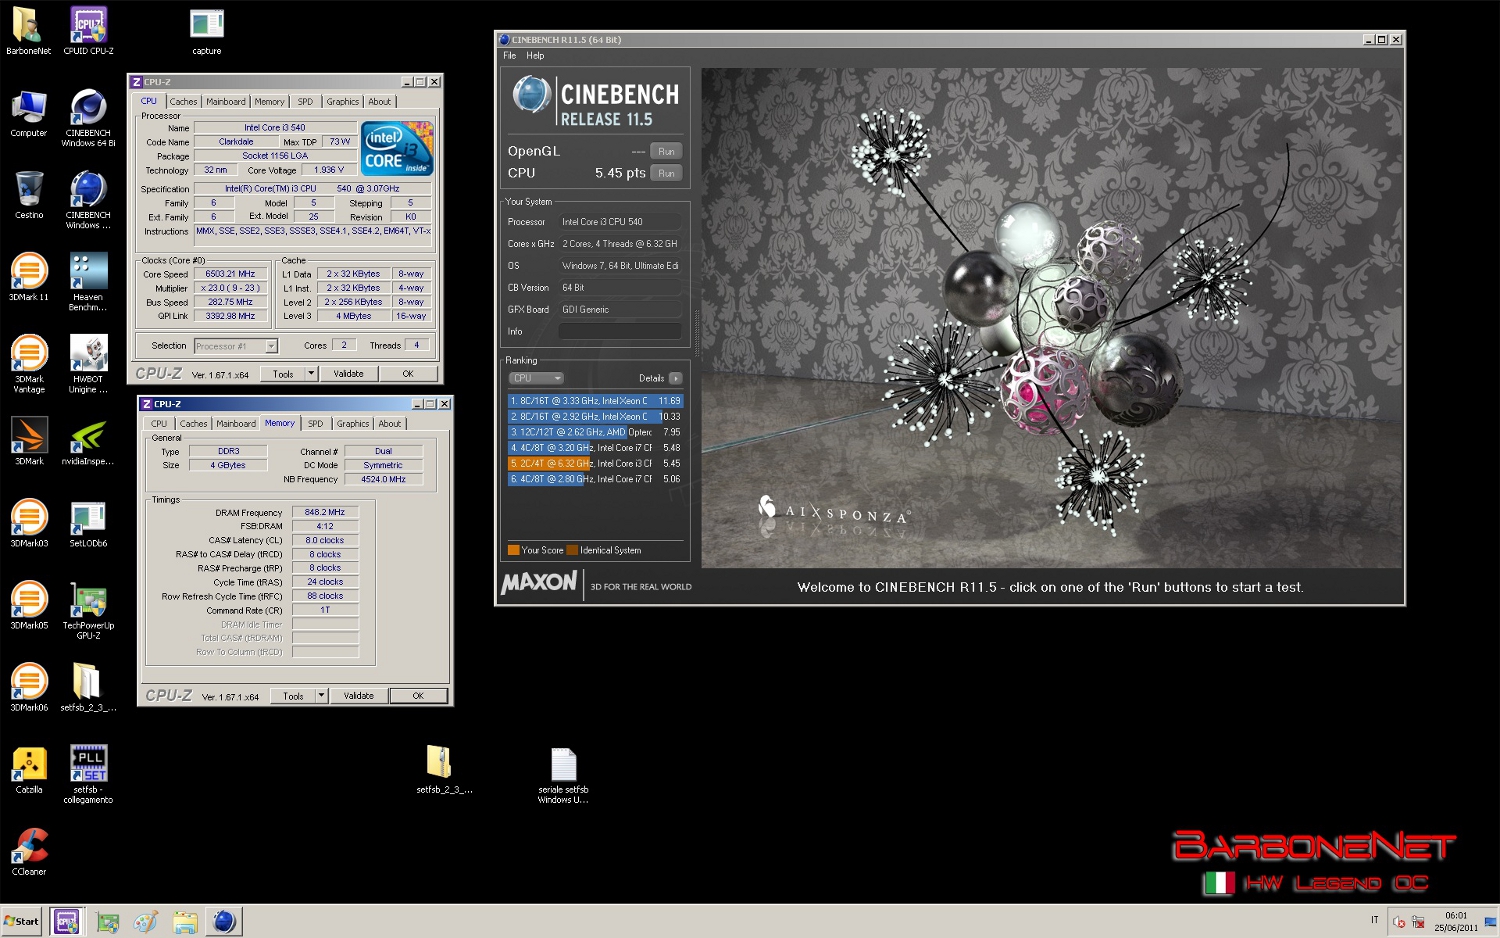Click Cinebench globe icon in taskbar
The image size is (1500, 938).
pos(224,921)
